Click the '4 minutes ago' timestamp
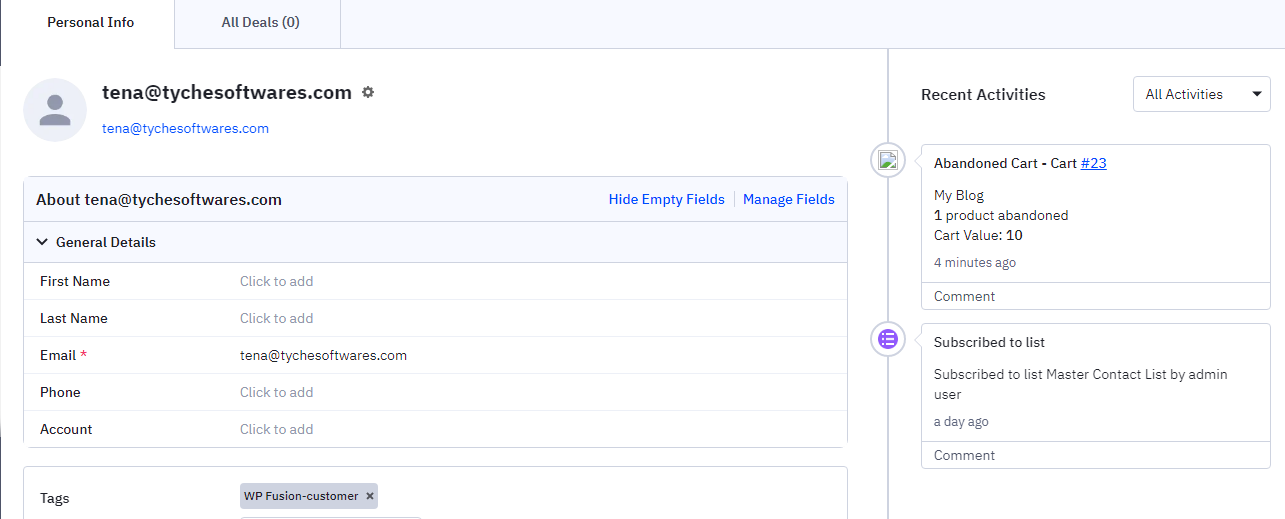 975,263
